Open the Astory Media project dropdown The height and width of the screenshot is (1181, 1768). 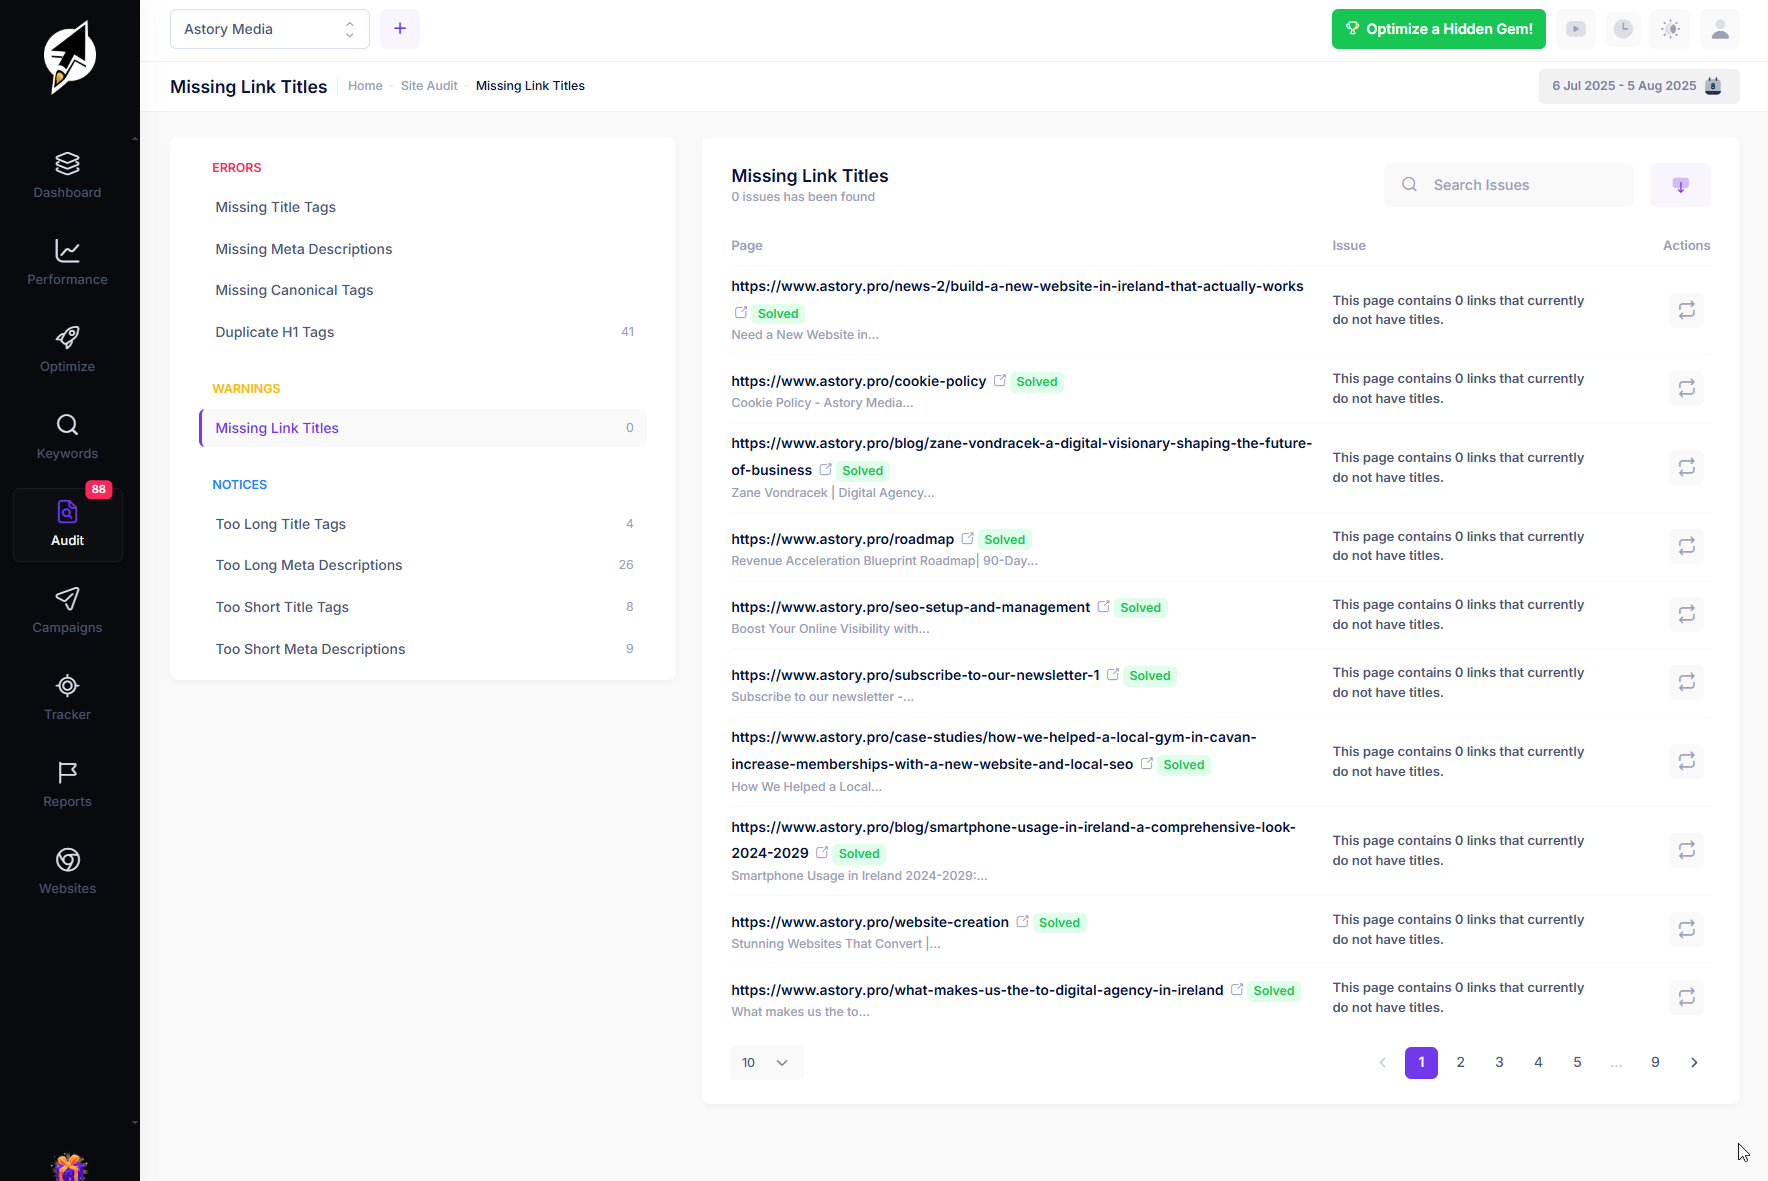(270, 29)
